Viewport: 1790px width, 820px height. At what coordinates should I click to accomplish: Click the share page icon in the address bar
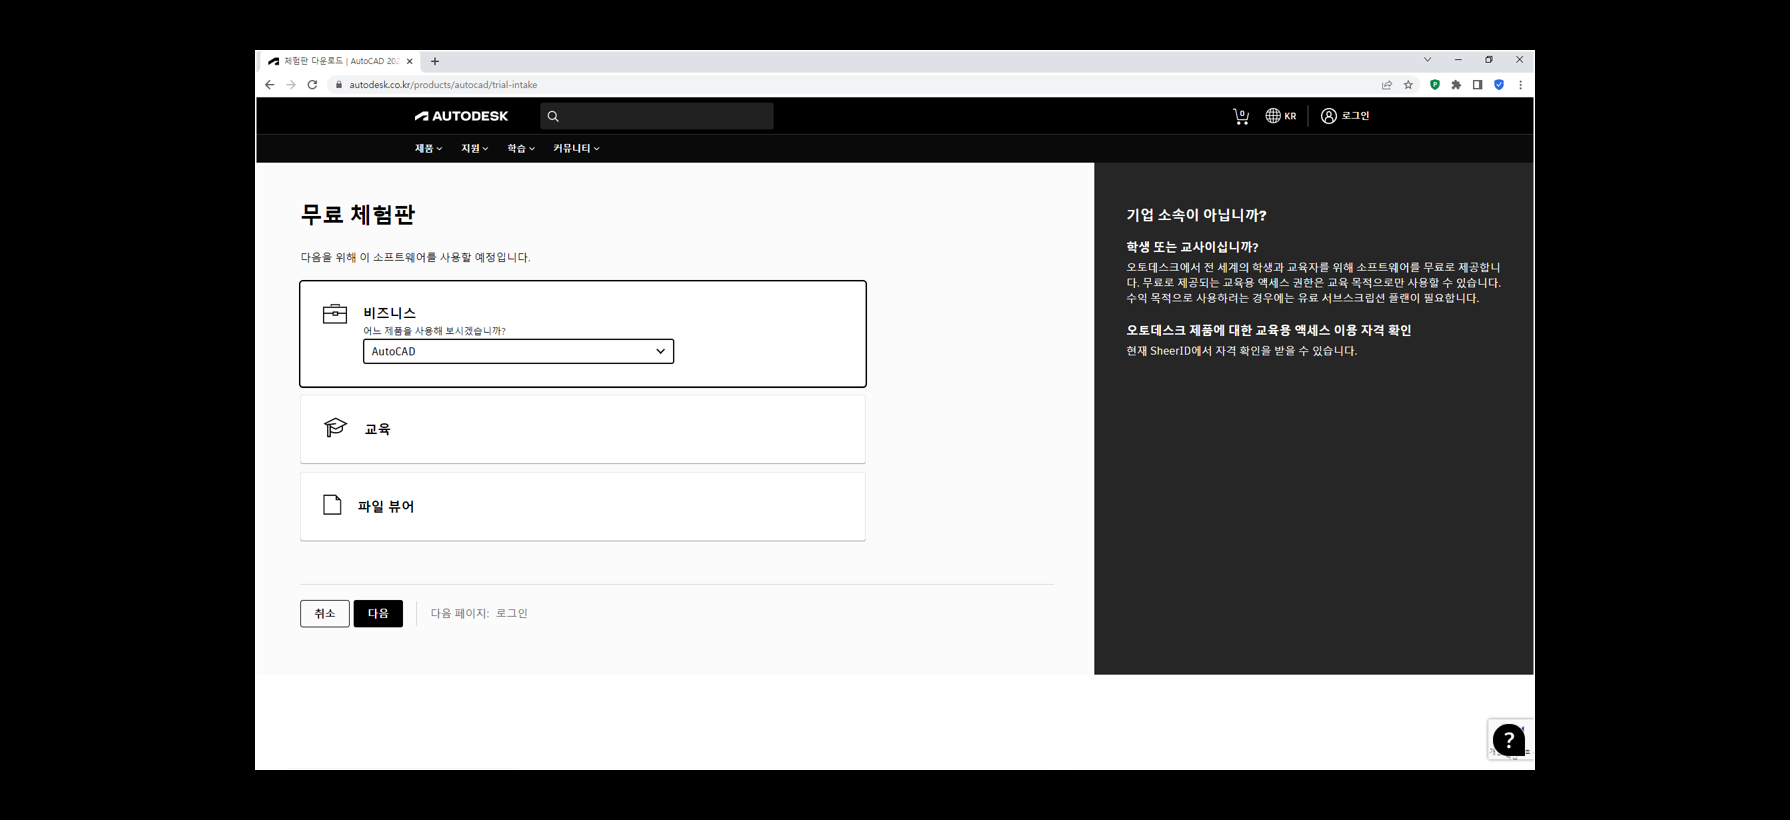[x=1387, y=85]
